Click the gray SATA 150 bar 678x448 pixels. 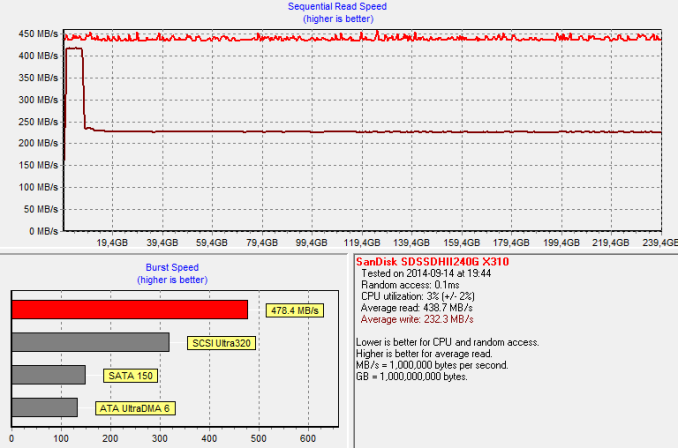tap(48, 375)
